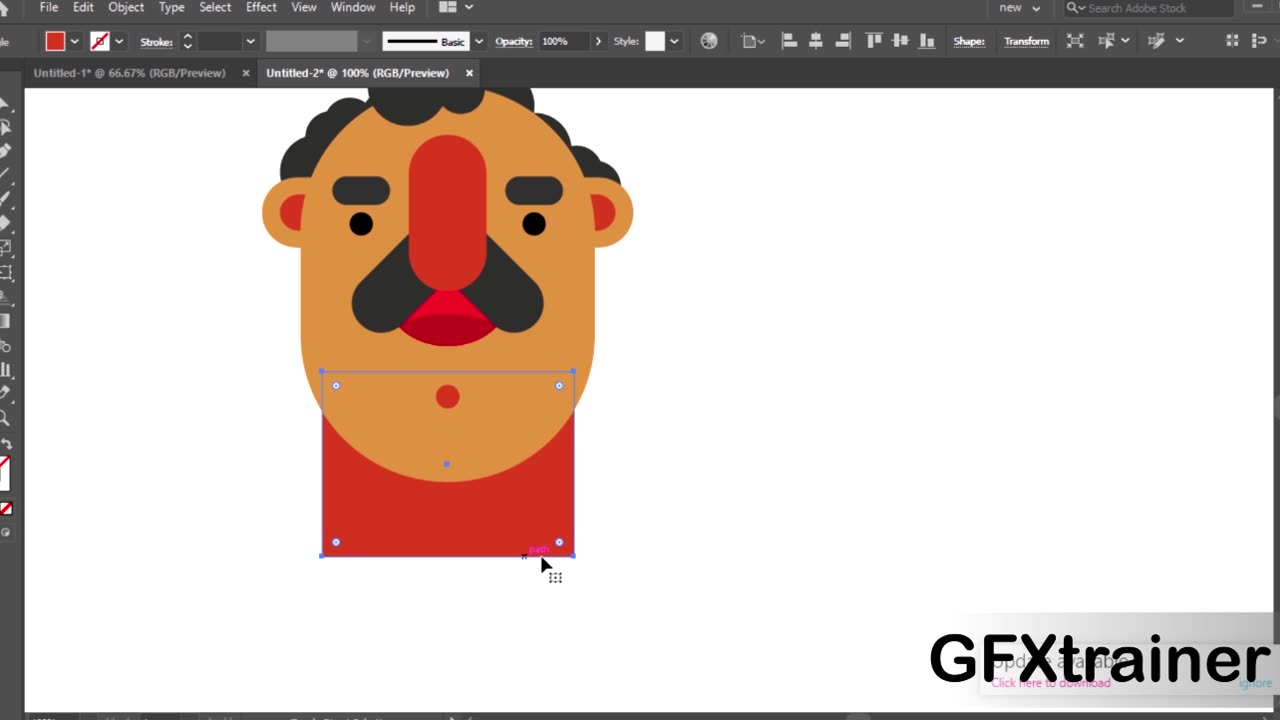Click Vertical Align Bottom icon
This screenshot has width=1280, height=720.
point(927,41)
